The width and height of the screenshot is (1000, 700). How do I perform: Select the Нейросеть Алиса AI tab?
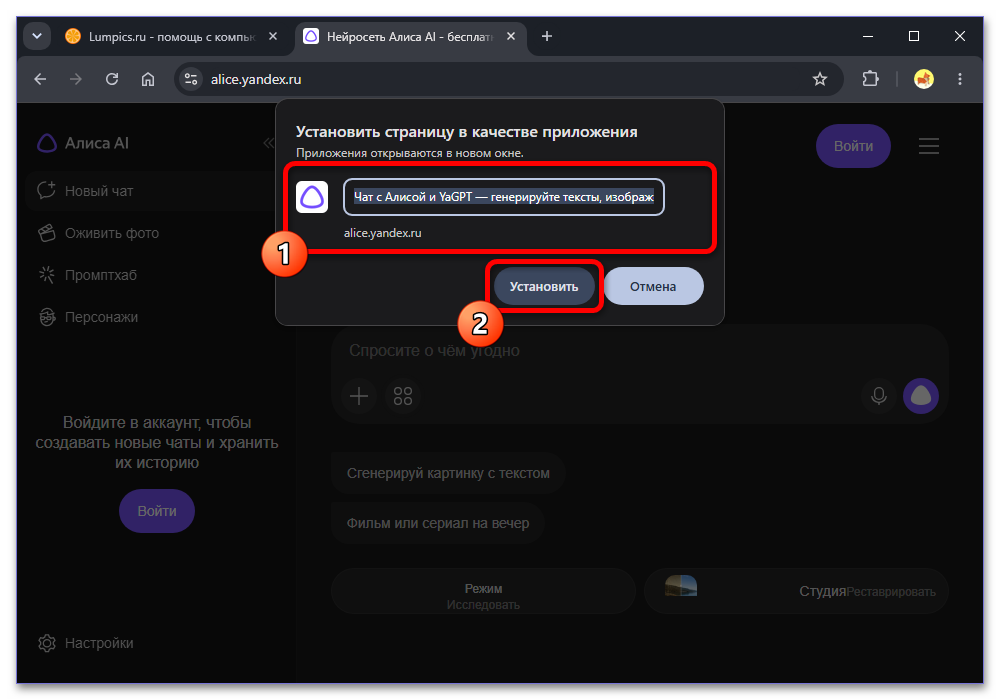coord(411,37)
